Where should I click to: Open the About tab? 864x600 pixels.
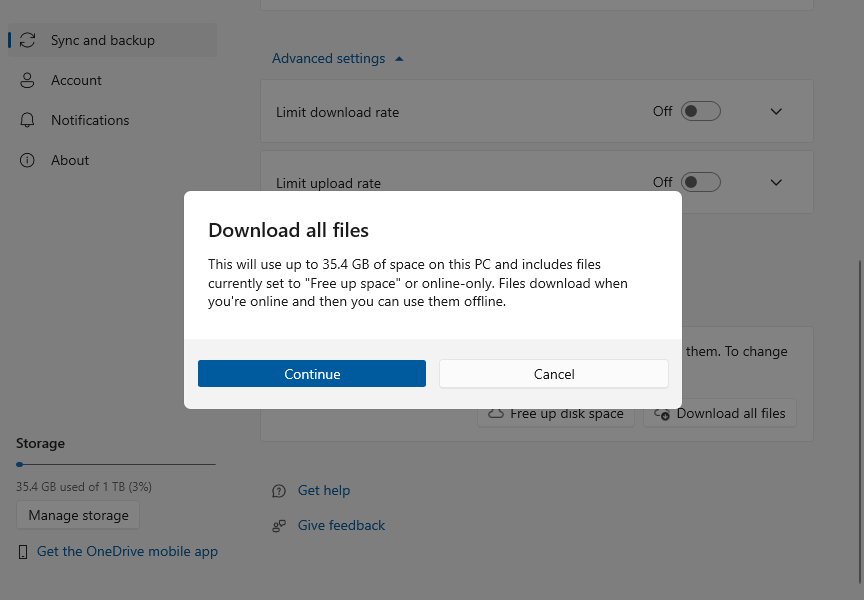(x=112, y=160)
